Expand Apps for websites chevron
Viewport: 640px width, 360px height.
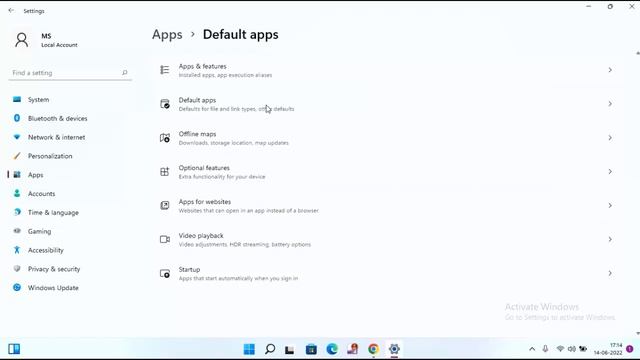(x=610, y=205)
